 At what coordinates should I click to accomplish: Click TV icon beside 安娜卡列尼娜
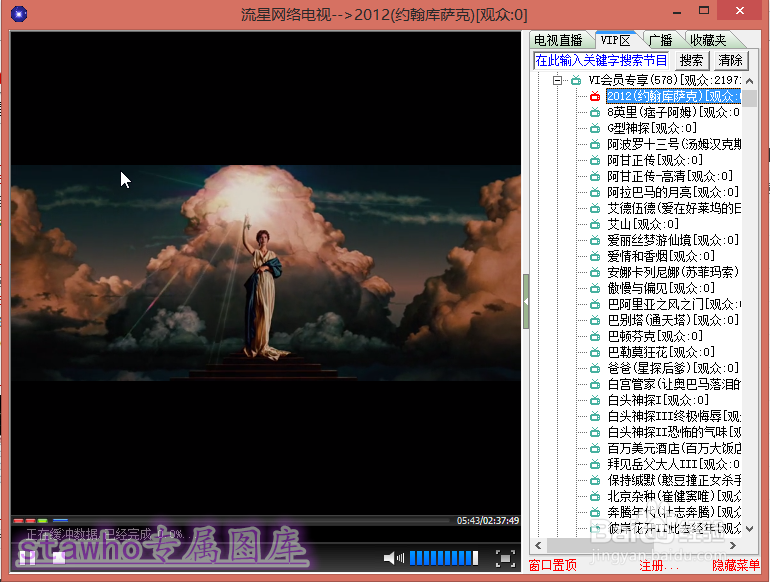coord(595,272)
